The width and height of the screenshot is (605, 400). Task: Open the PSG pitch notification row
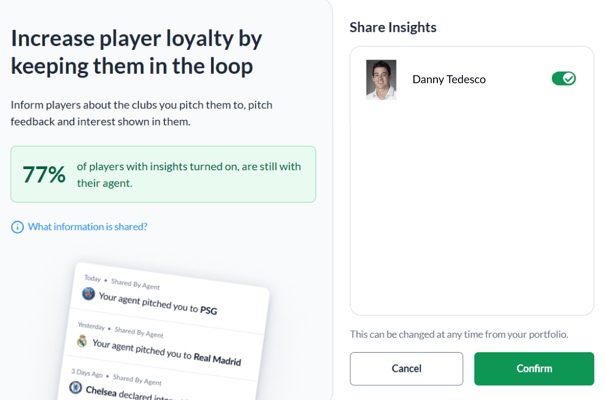click(170, 295)
